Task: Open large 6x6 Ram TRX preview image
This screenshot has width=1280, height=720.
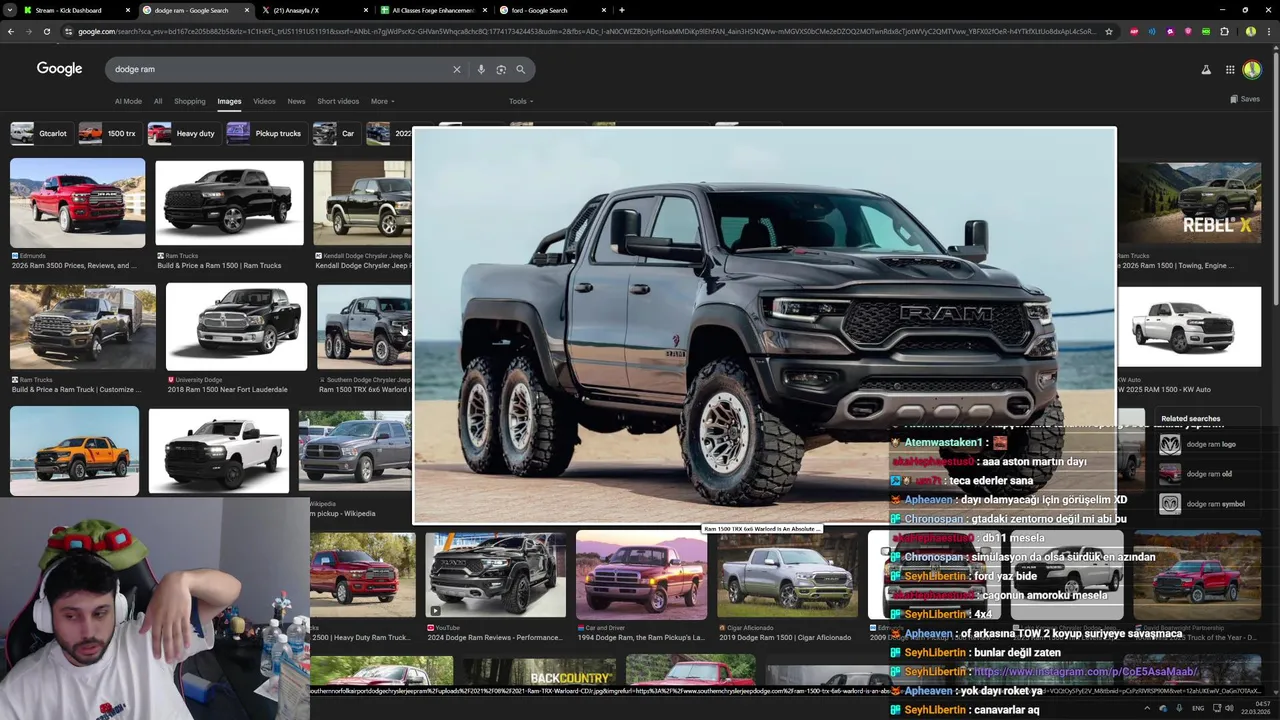Action: (x=764, y=325)
